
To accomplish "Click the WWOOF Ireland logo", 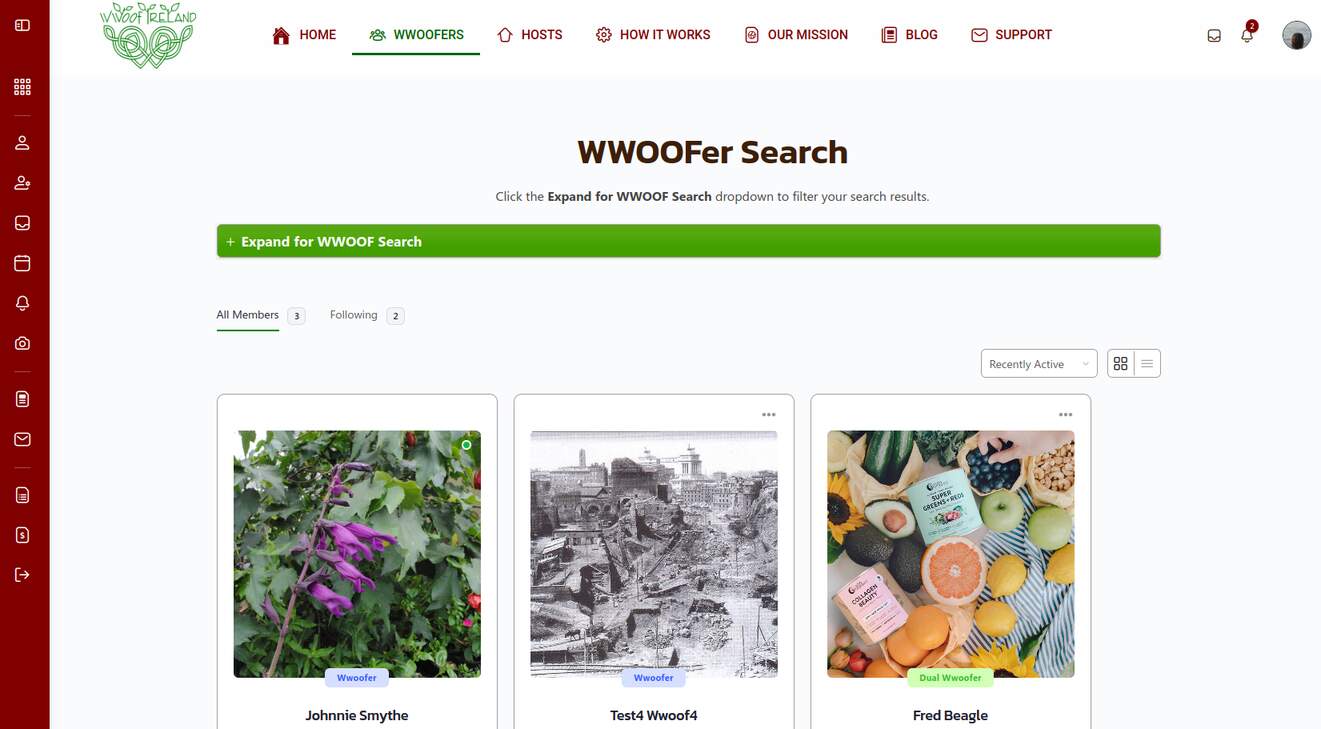I will (148, 35).
